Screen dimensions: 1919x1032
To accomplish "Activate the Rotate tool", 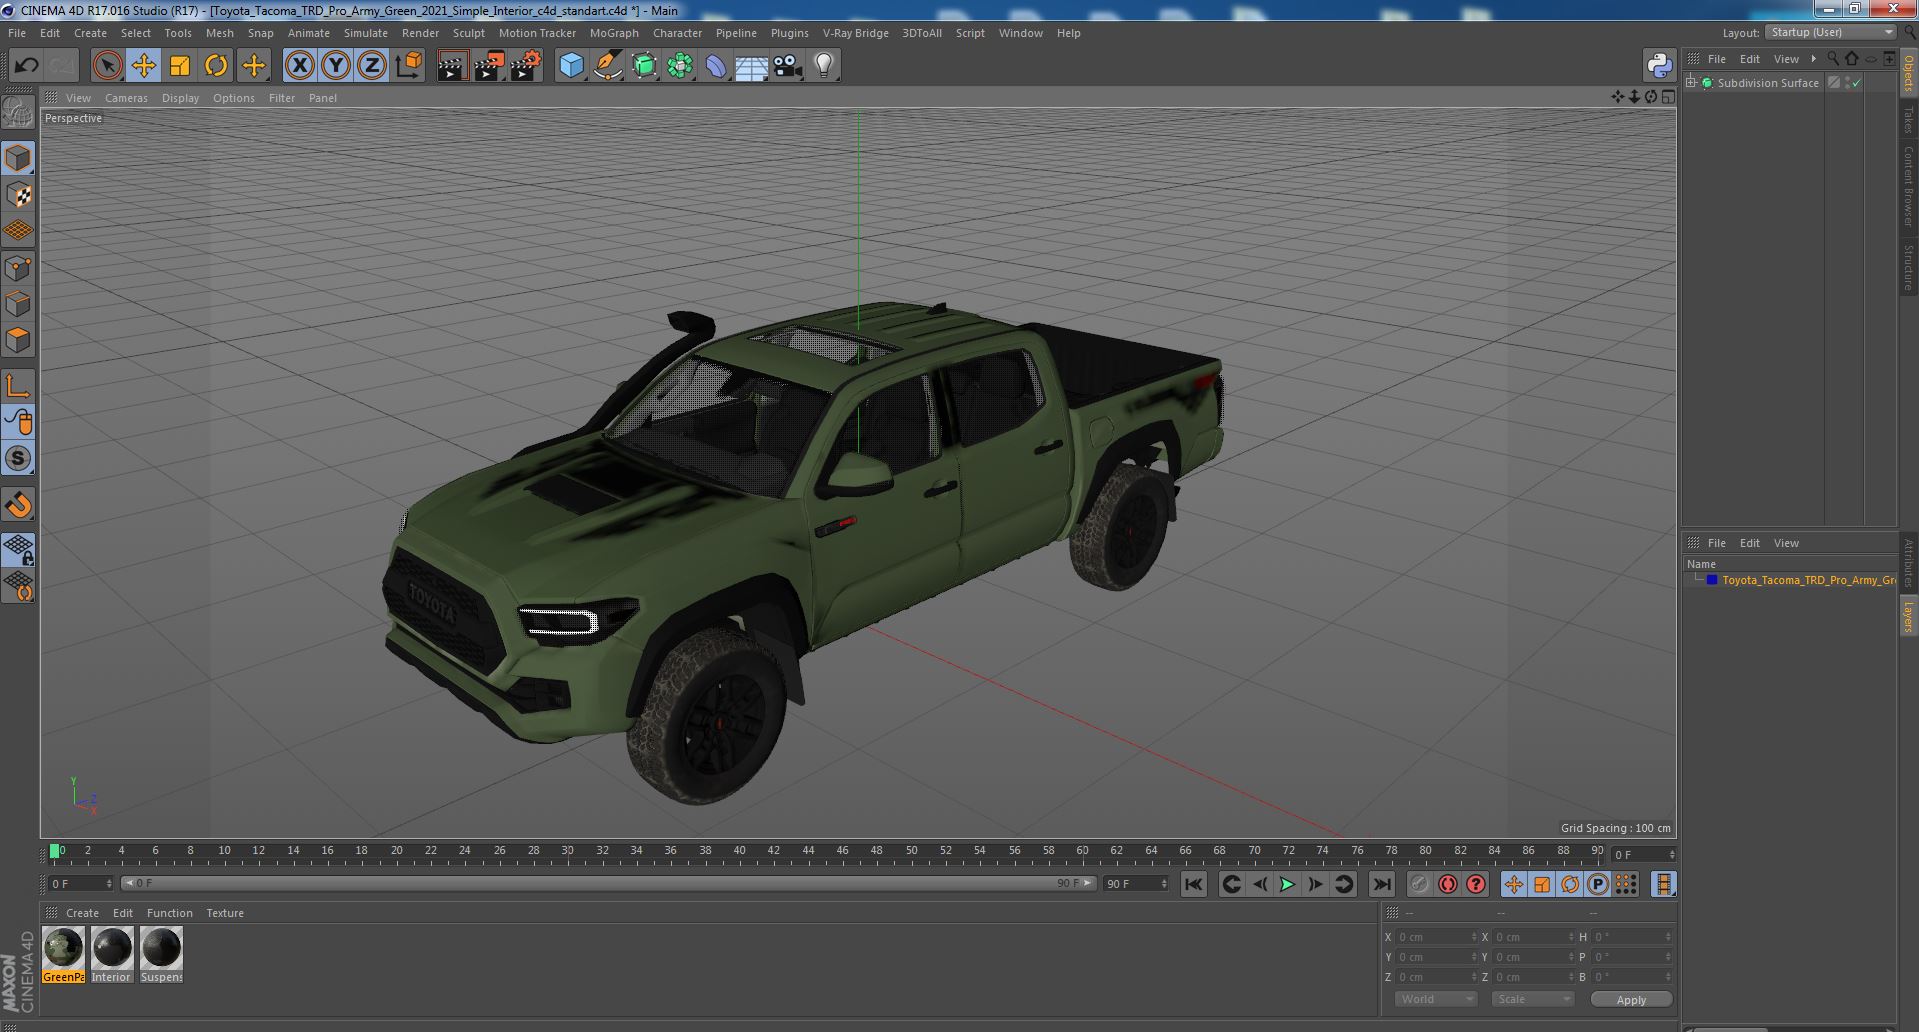I will pos(216,66).
